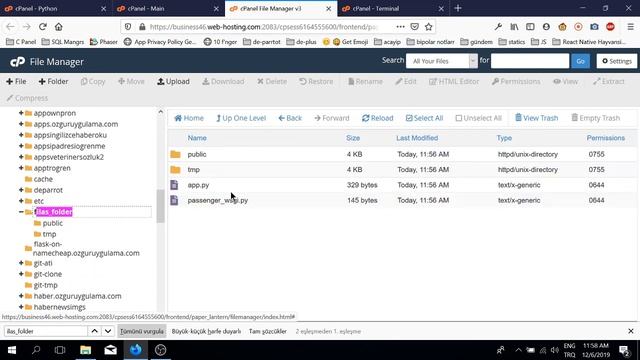This screenshot has width=640, height=360.
Task: Expand the appsveterinersozluk2 folder
Action: [x=21, y=157]
